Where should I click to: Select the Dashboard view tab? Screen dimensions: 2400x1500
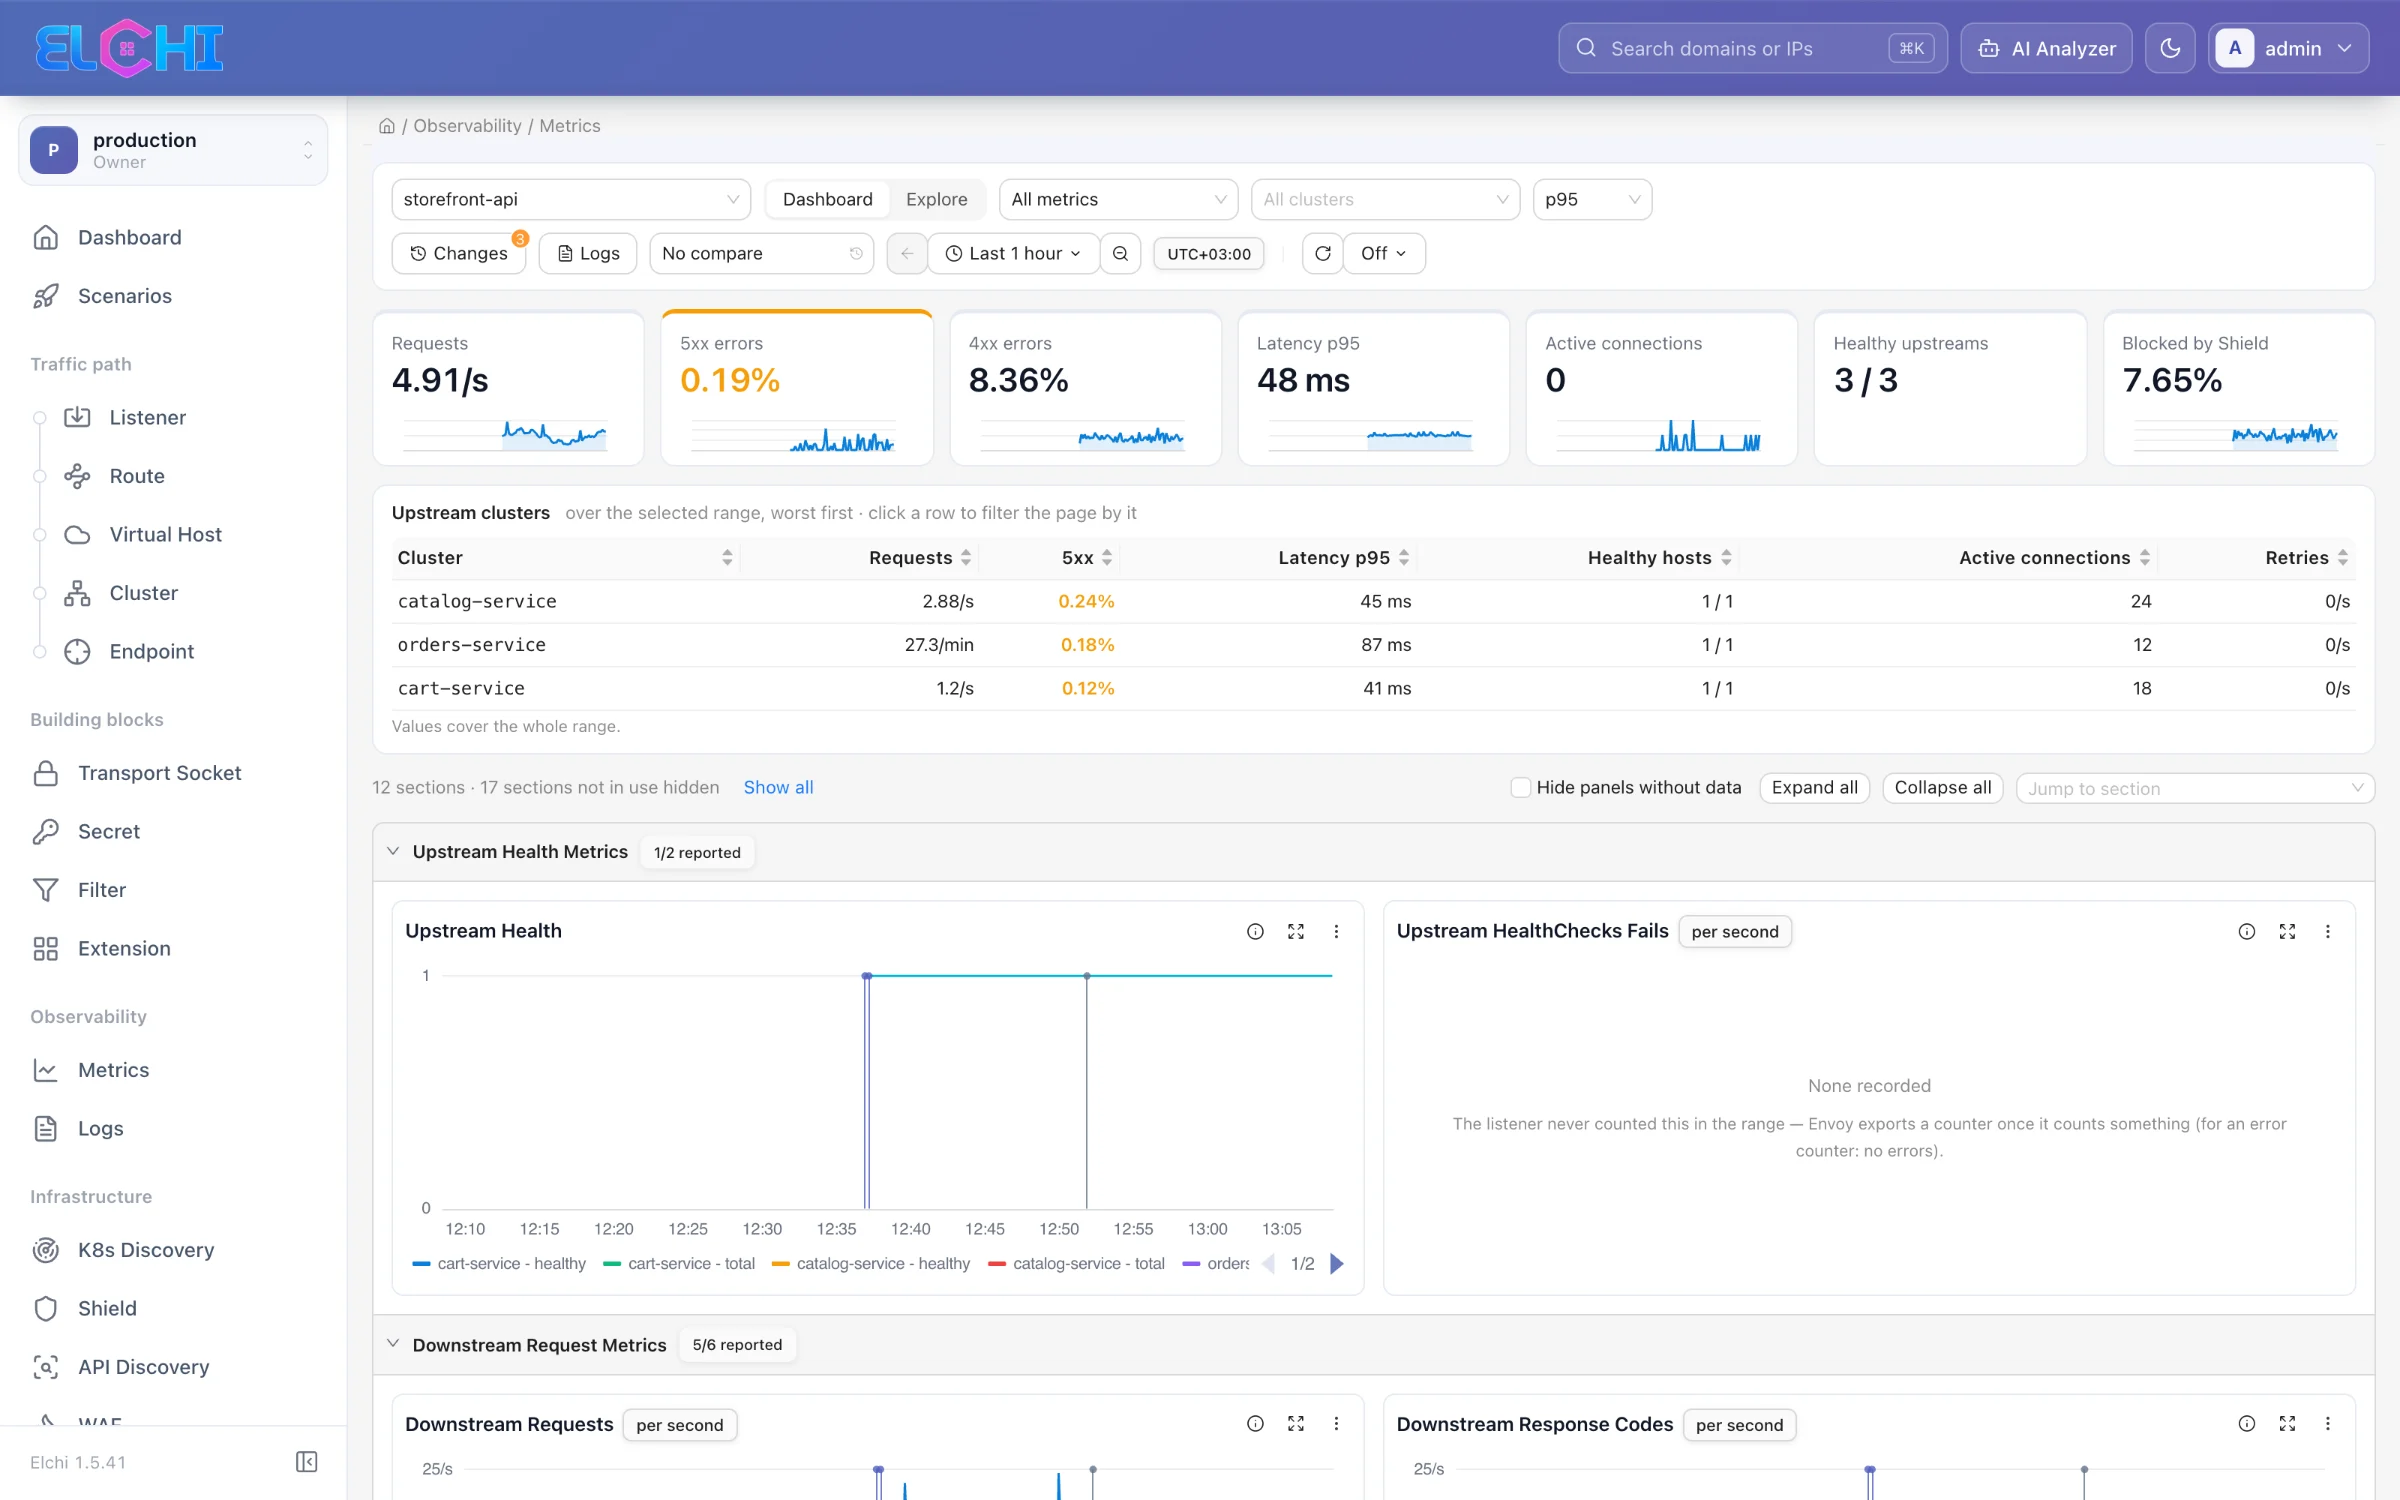(827, 200)
